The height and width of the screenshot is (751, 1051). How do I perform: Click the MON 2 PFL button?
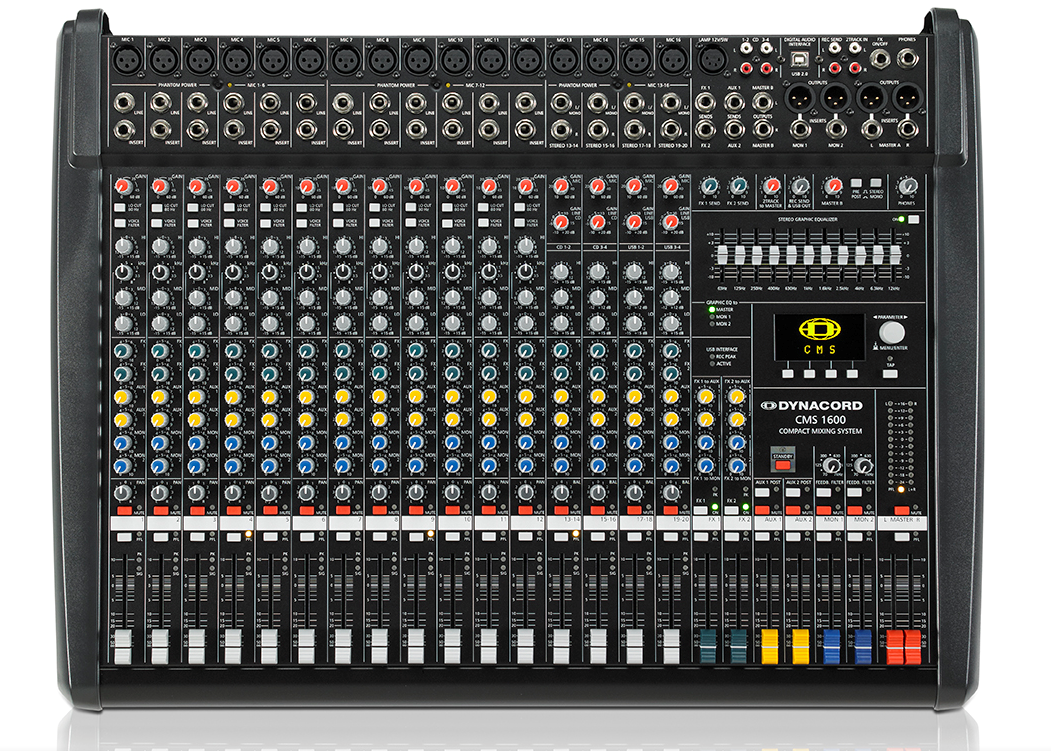point(855,536)
